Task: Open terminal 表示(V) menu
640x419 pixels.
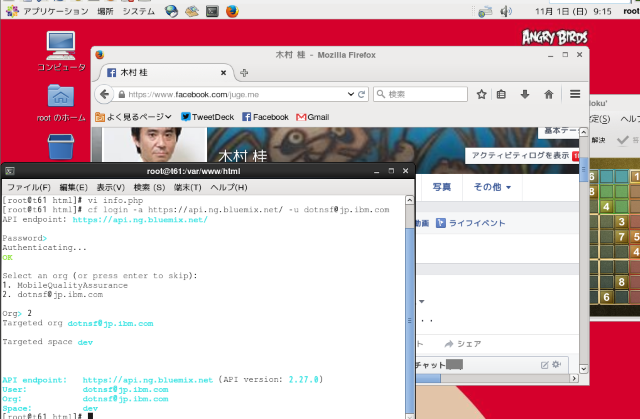Action: pos(111,187)
